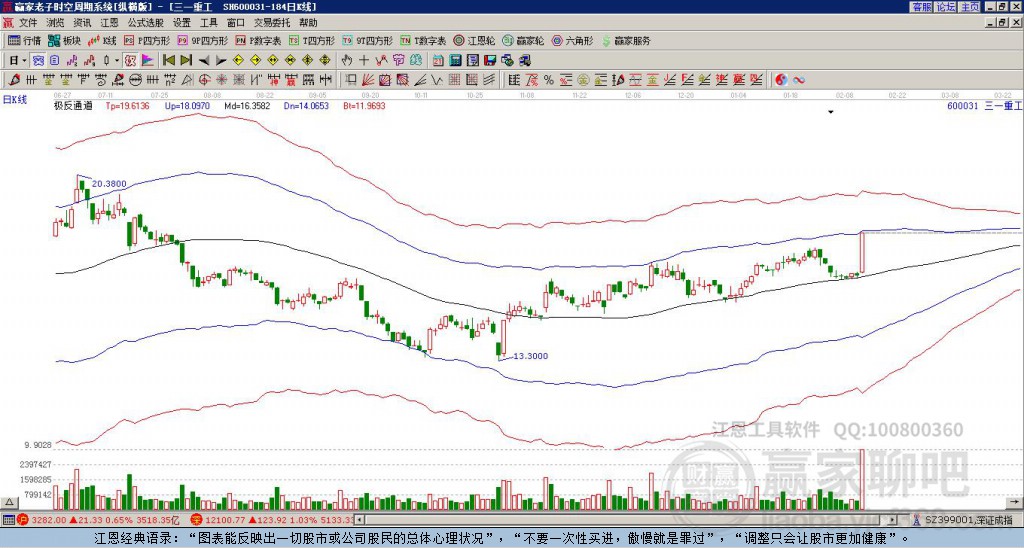Screen dimensions: 1024x548
Task: Open the 板块 sector view
Action: coord(64,40)
